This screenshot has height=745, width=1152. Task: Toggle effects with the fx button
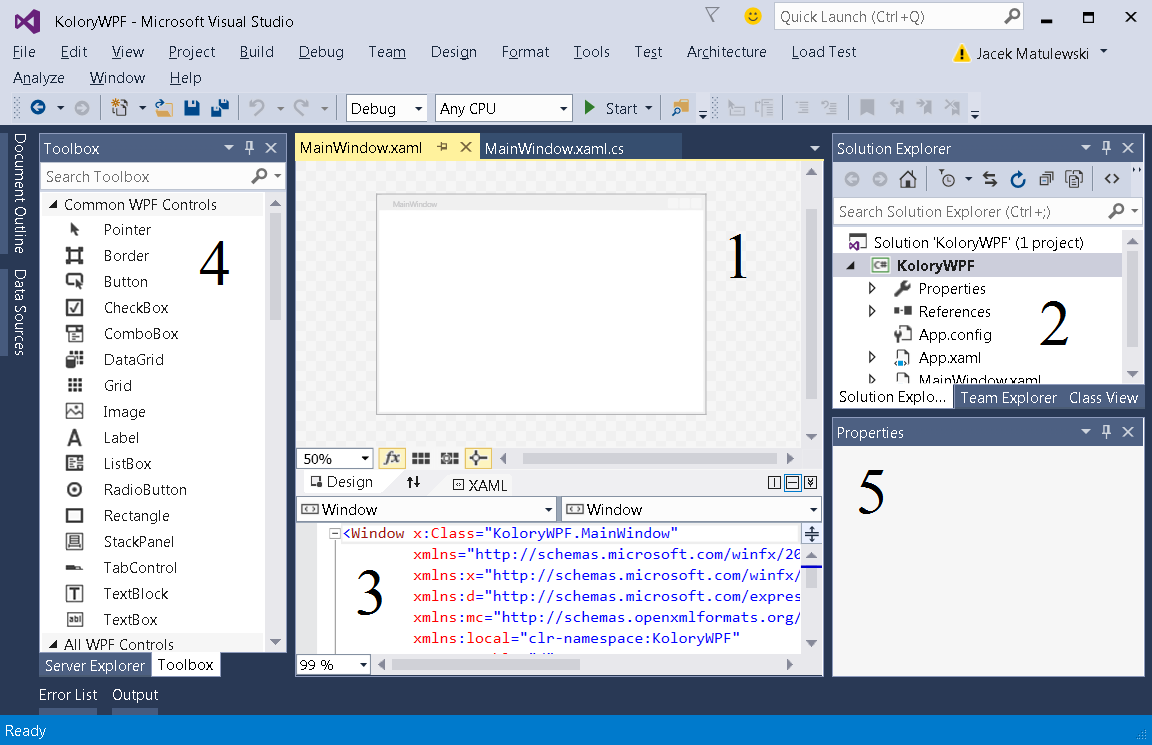pos(392,458)
